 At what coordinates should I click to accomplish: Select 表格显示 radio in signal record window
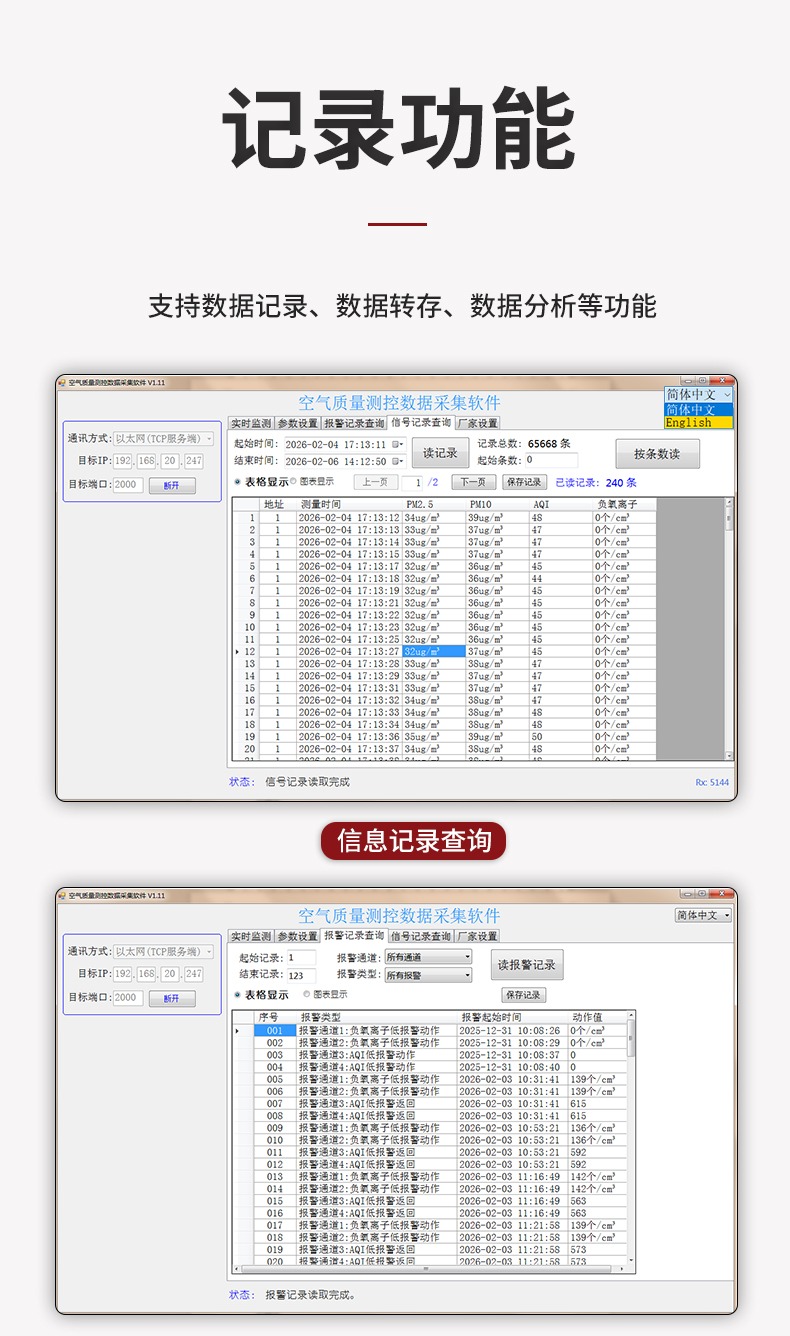(237, 482)
